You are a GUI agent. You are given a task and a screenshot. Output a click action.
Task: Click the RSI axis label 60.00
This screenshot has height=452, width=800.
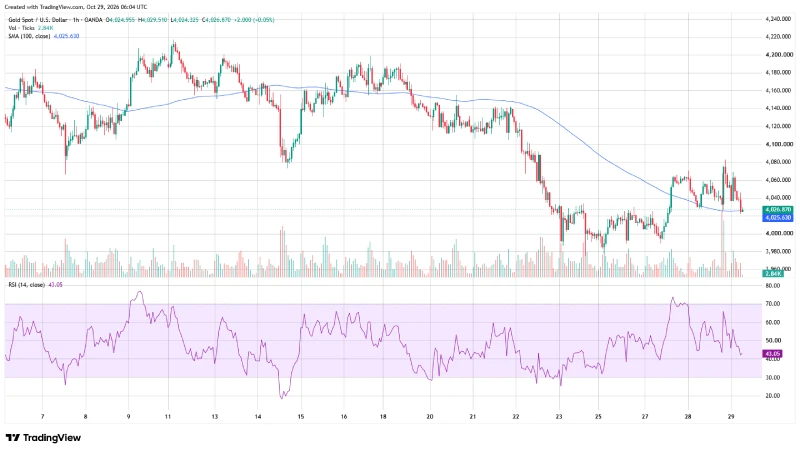[773, 322]
